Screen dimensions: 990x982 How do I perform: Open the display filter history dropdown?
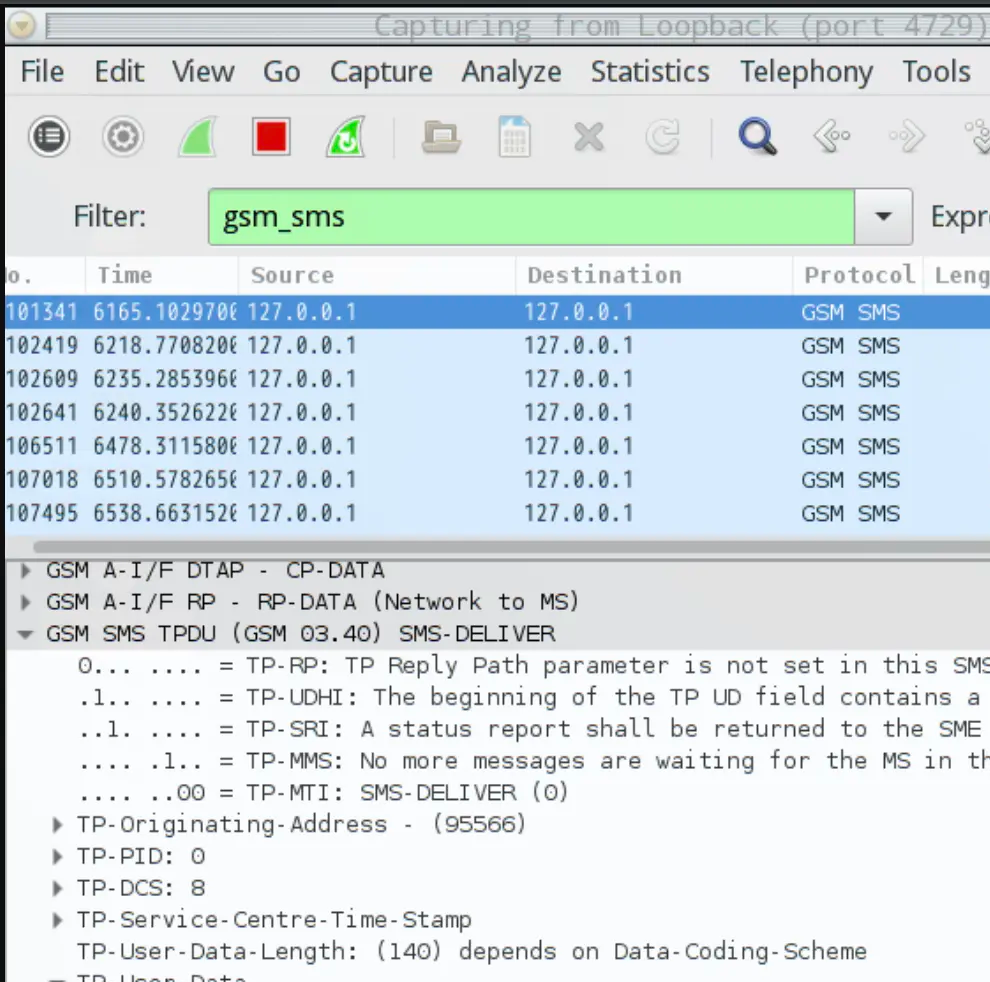coord(882,216)
